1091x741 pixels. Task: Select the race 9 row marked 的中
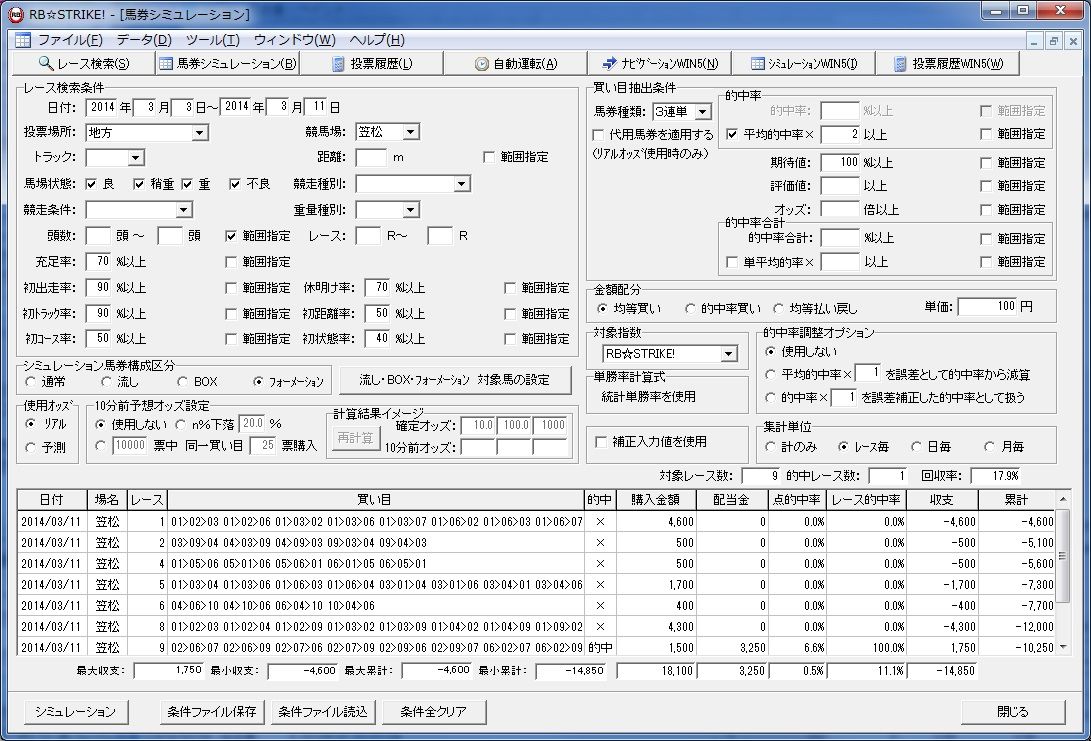tap(536, 647)
